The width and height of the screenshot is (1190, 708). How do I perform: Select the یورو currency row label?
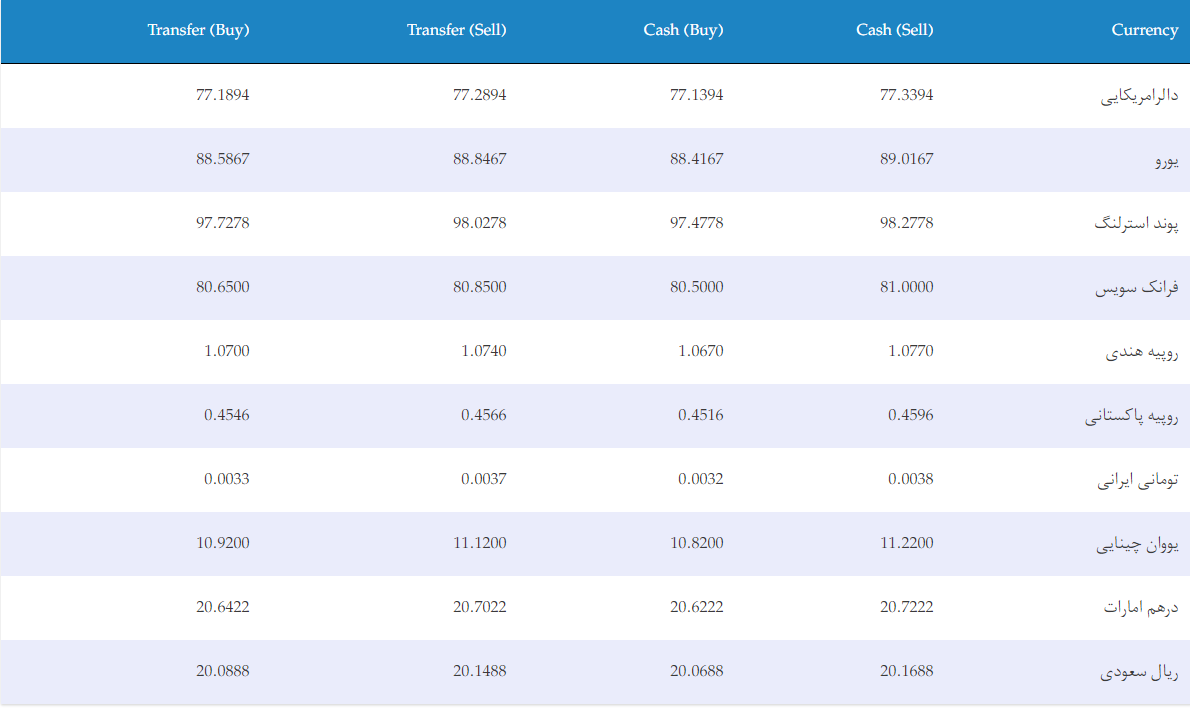(1166, 160)
